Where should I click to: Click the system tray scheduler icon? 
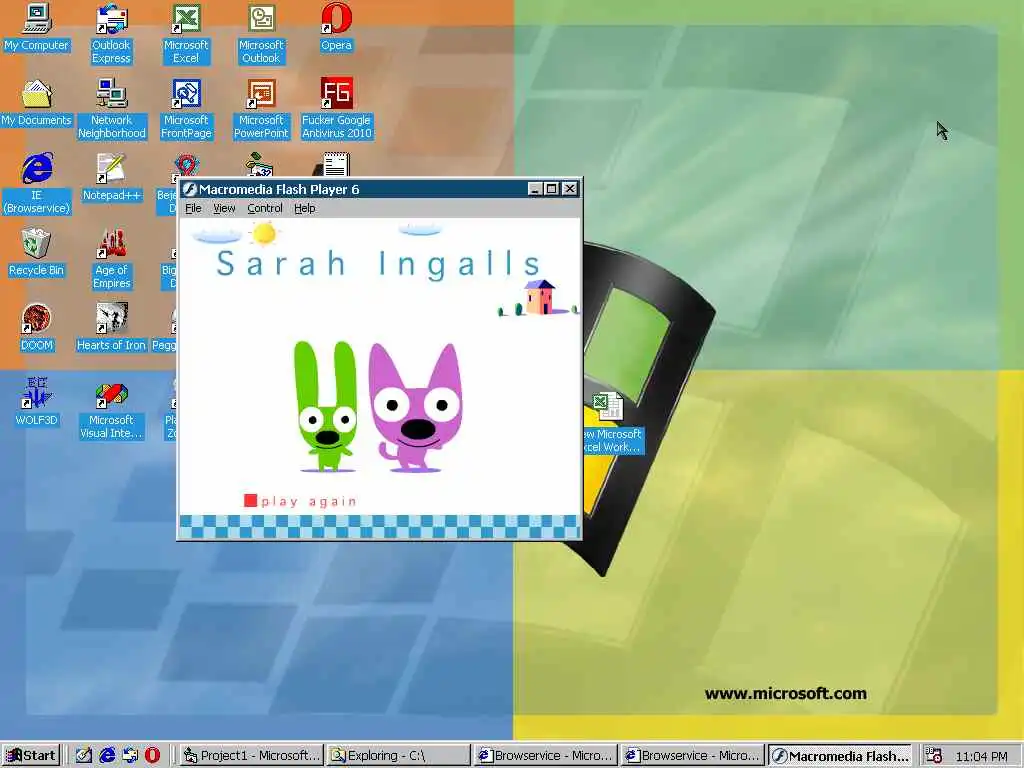click(x=935, y=756)
